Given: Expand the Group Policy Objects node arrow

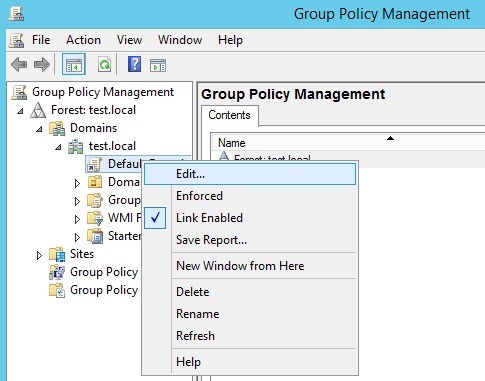Looking at the screenshot, I should tap(77, 201).
